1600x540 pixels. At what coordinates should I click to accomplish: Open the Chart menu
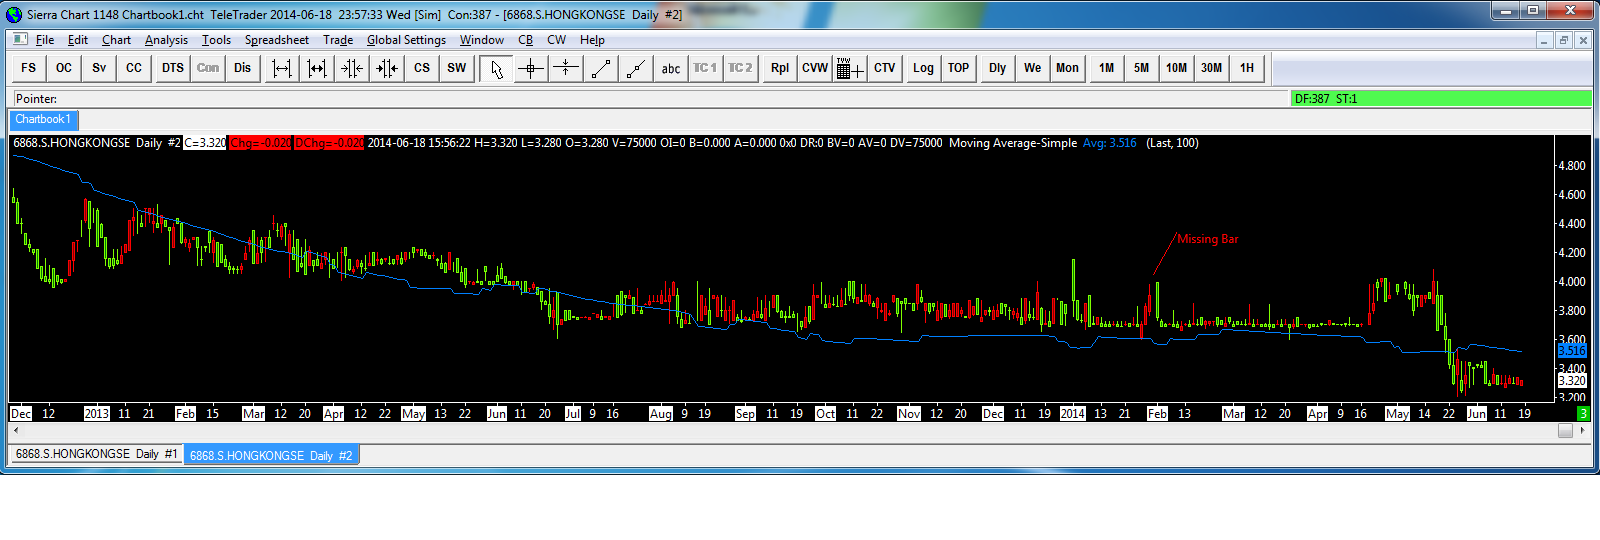tap(116, 40)
